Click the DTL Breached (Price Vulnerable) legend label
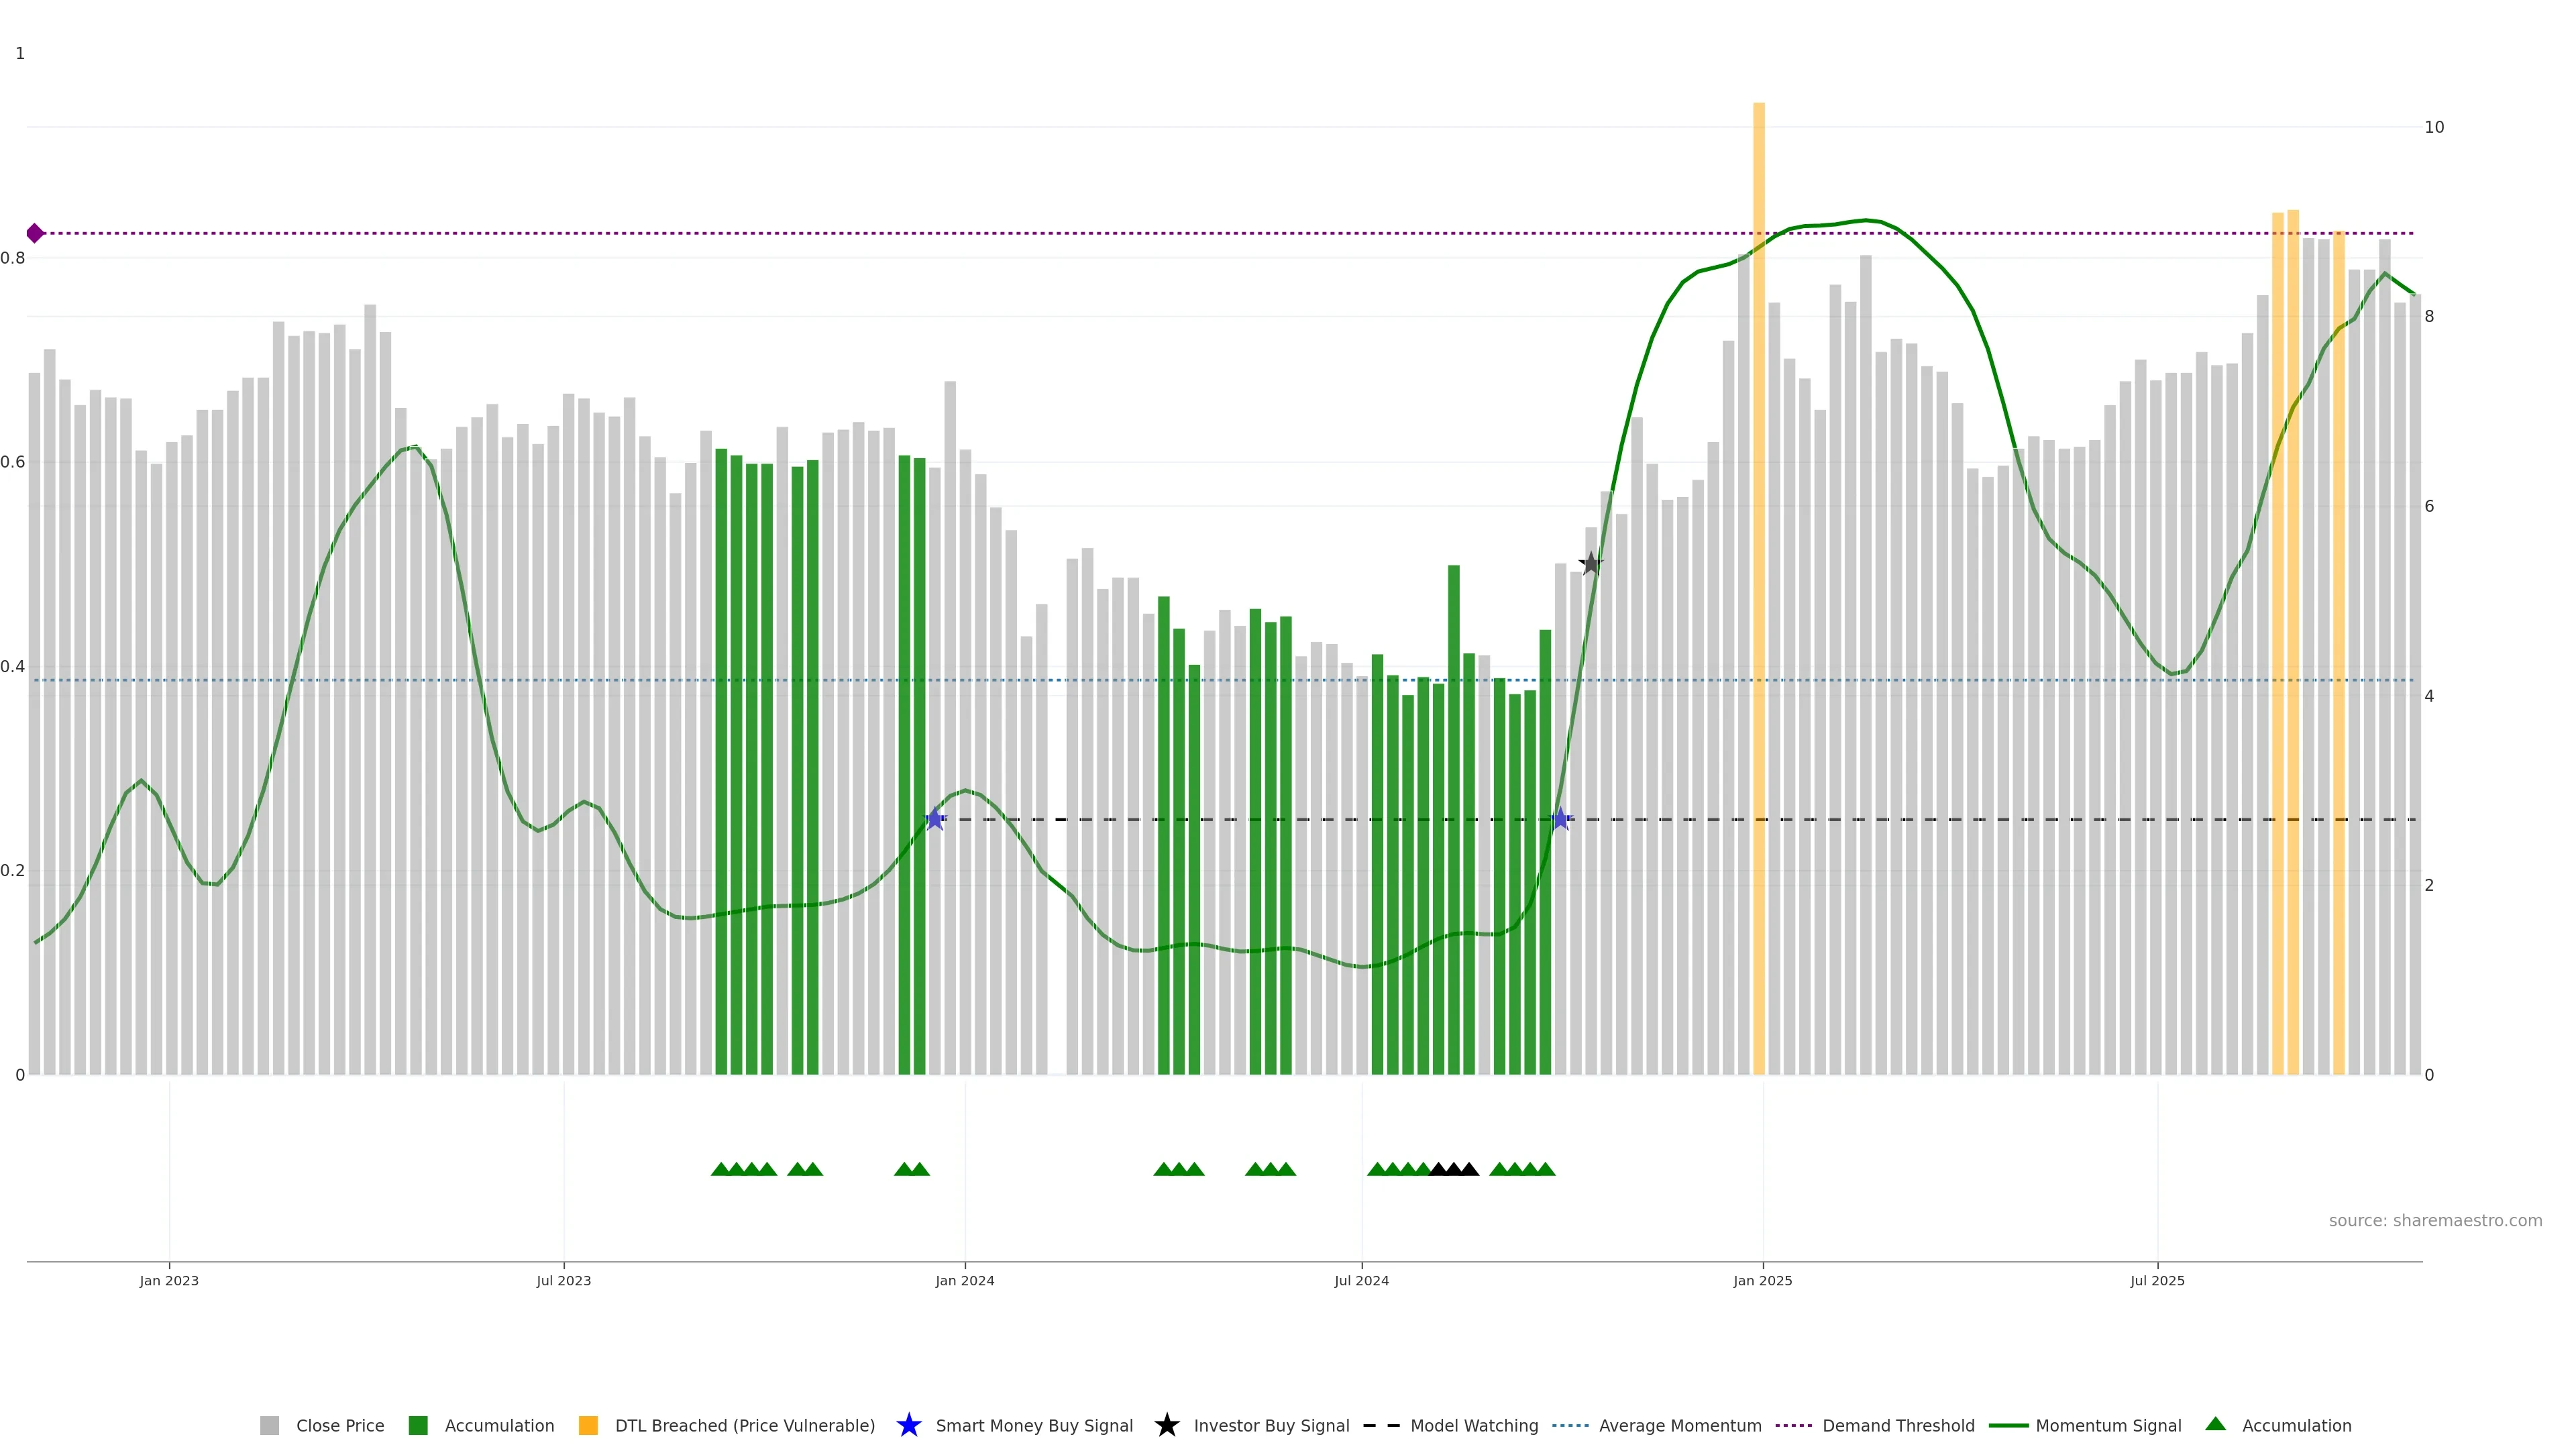The height and width of the screenshot is (1449, 2576). [744, 1425]
